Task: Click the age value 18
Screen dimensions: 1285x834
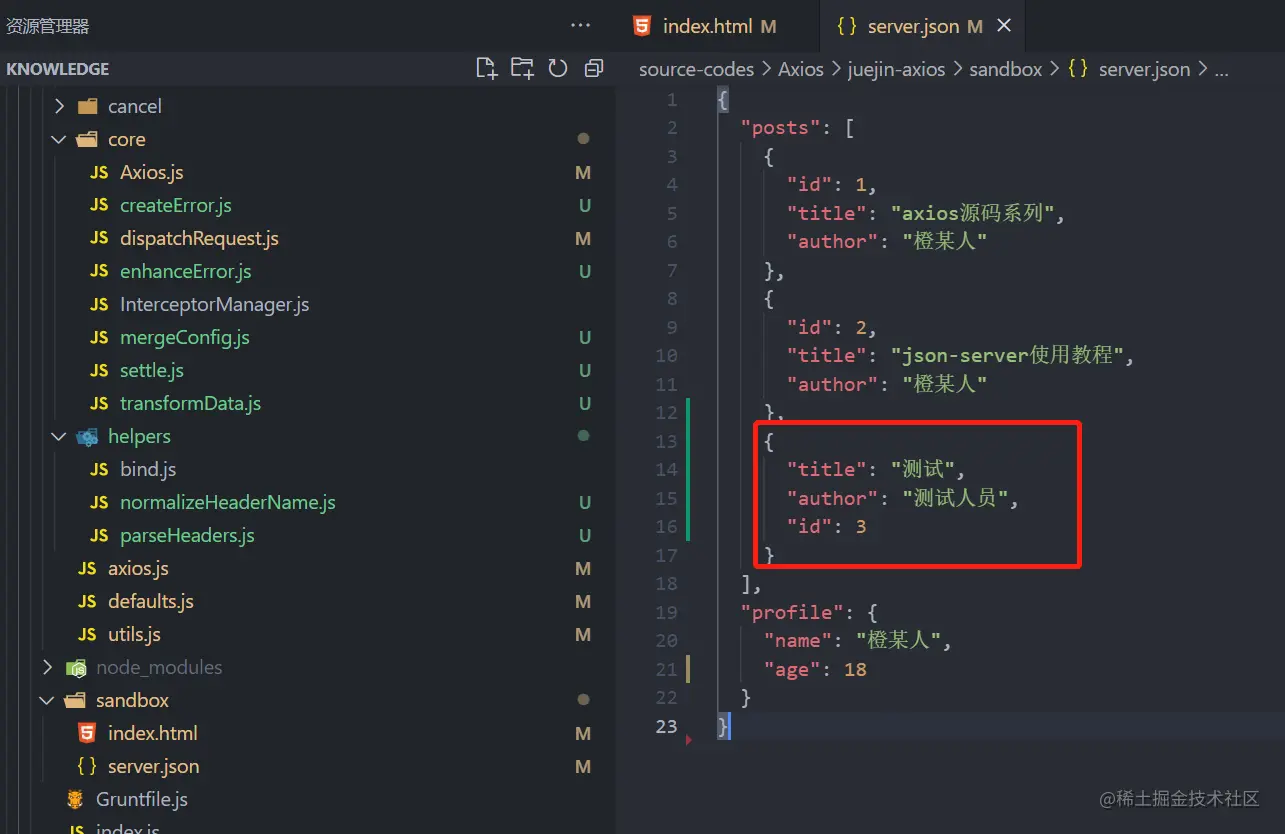Action: point(855,669)
